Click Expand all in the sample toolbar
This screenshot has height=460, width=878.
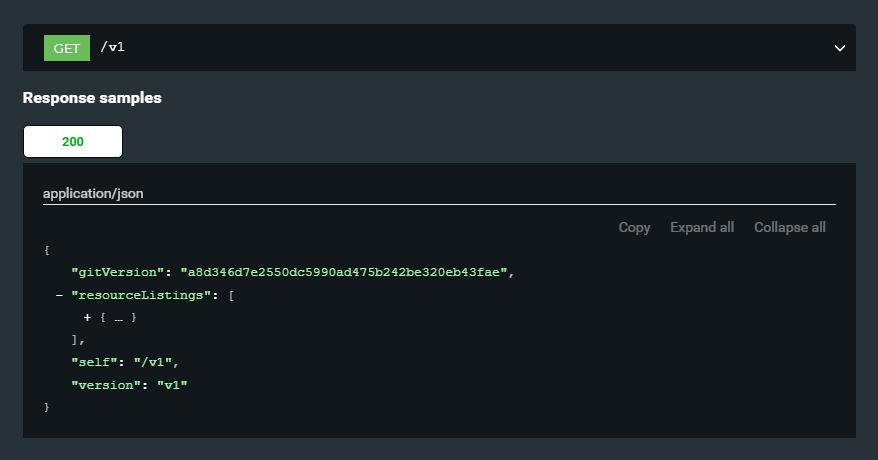tap(702, 227)
